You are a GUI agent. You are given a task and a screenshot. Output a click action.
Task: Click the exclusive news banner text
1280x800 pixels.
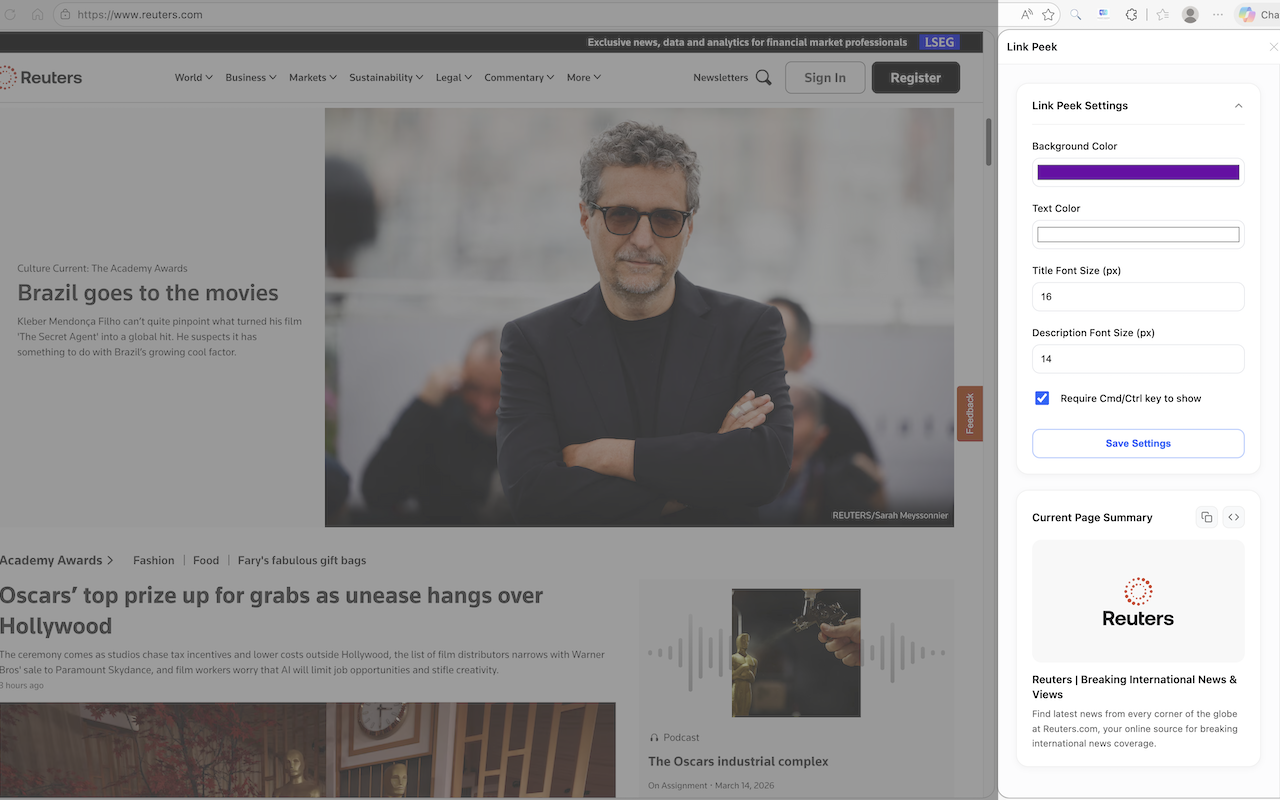click(x=747, y=42)
